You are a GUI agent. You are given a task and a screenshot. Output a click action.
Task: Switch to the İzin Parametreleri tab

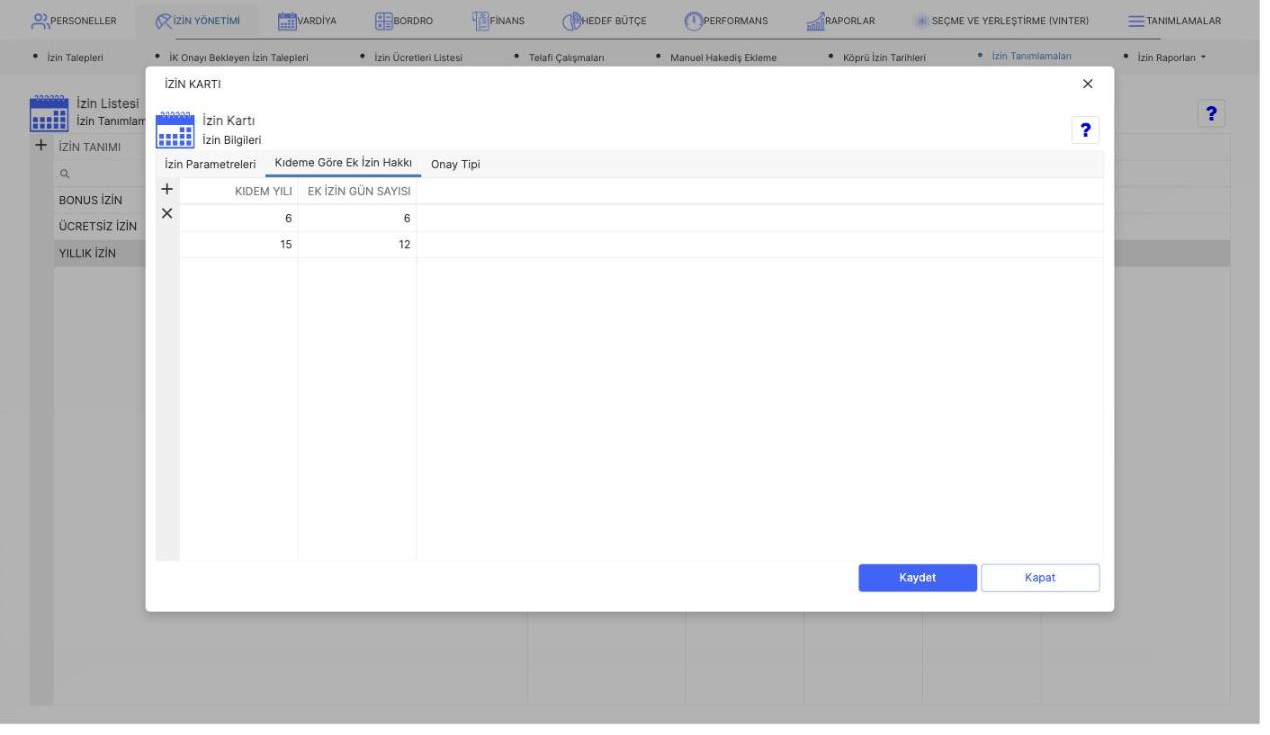point(211,164)
